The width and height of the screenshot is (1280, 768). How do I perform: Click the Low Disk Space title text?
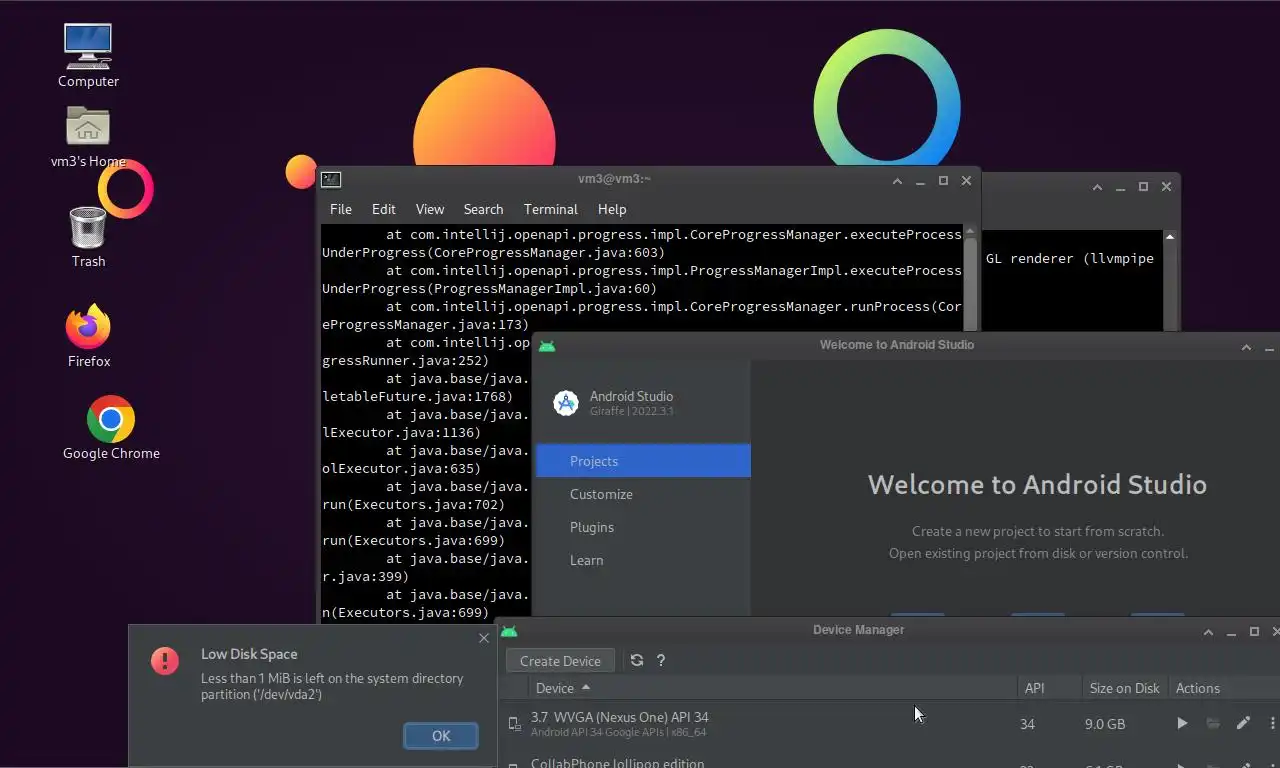point(249,654)
